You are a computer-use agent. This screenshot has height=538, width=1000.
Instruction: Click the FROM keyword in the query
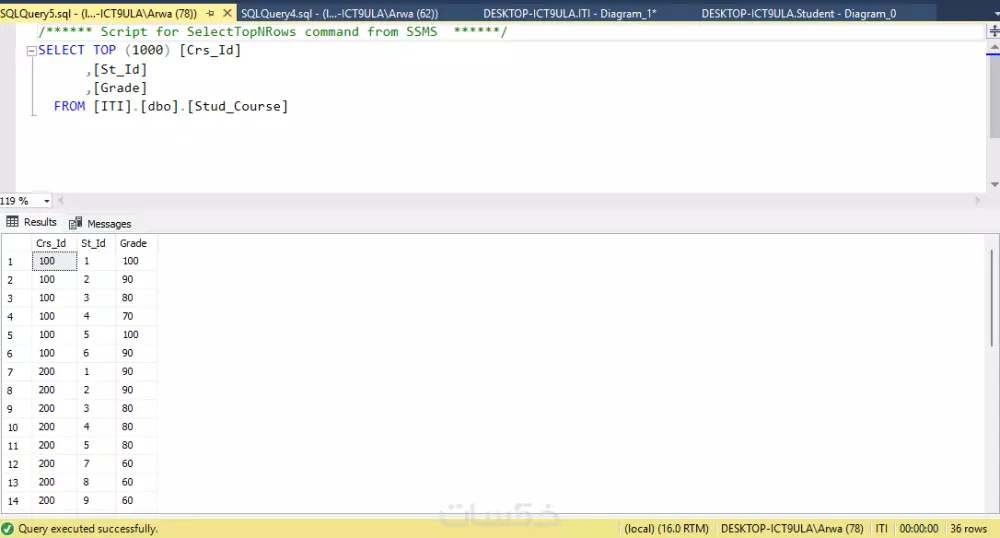[x=70, y=106]
